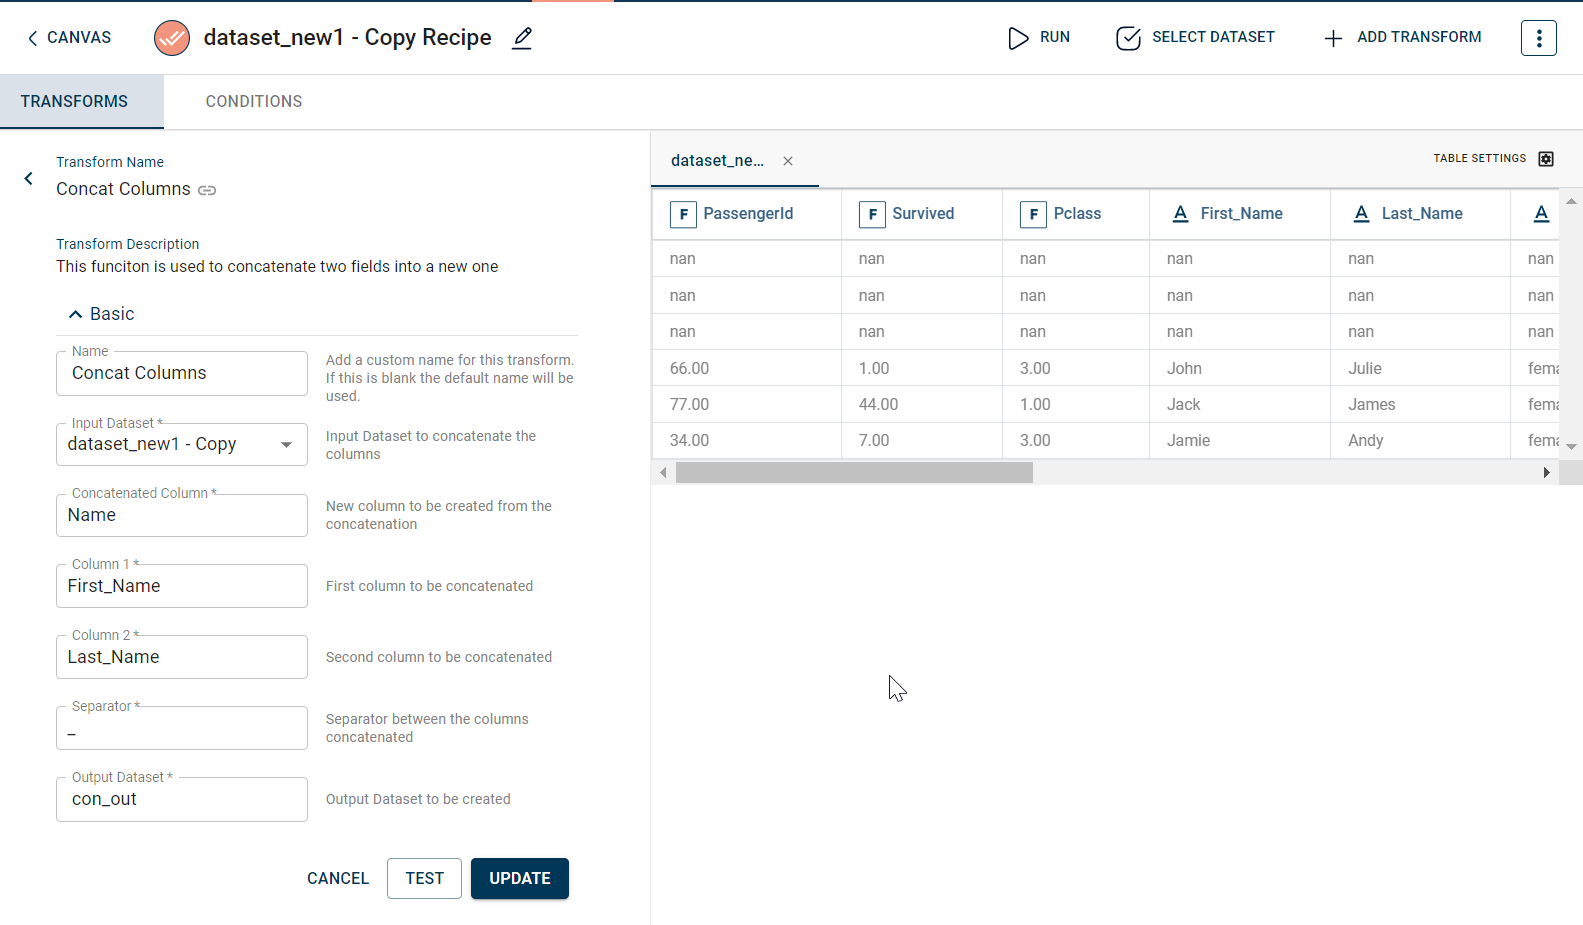
Task: Click the horizontal scrollbar of the table
Action: point(854,473)
